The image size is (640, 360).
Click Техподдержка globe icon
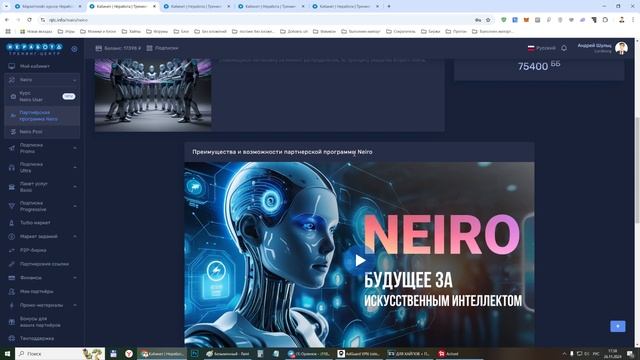click(x=12, y=338)
